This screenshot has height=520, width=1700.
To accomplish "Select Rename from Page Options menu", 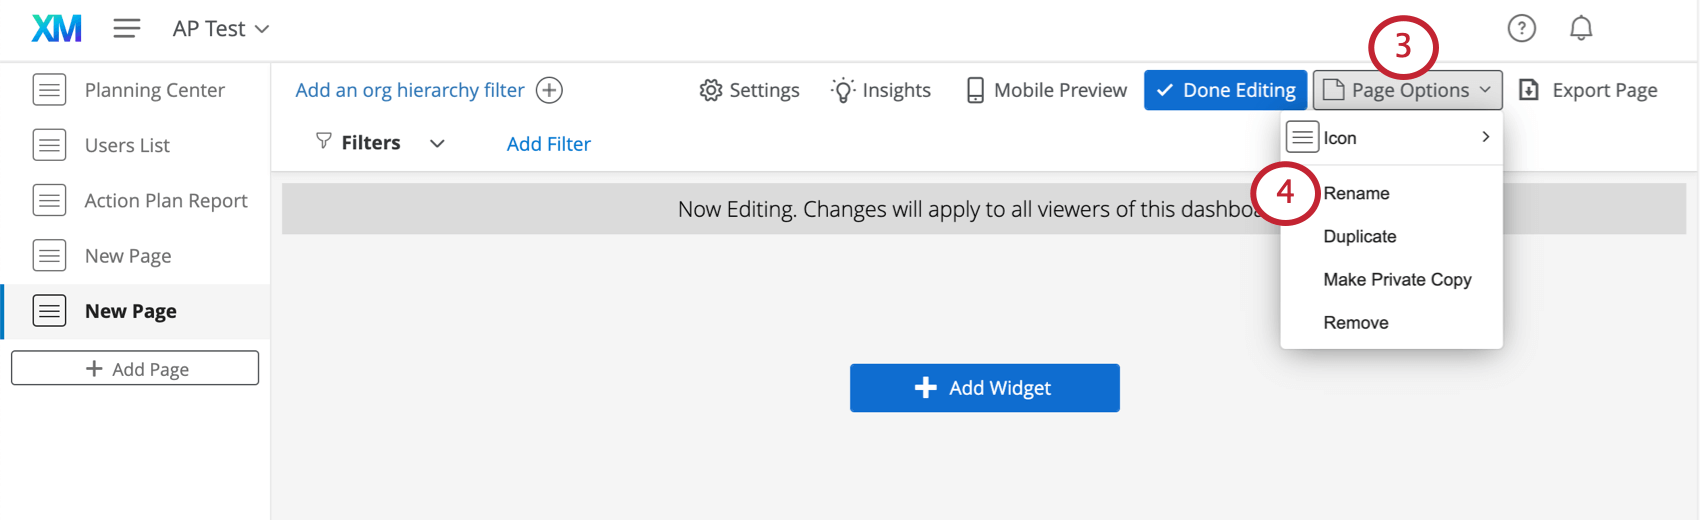I will coord(1356,194).
